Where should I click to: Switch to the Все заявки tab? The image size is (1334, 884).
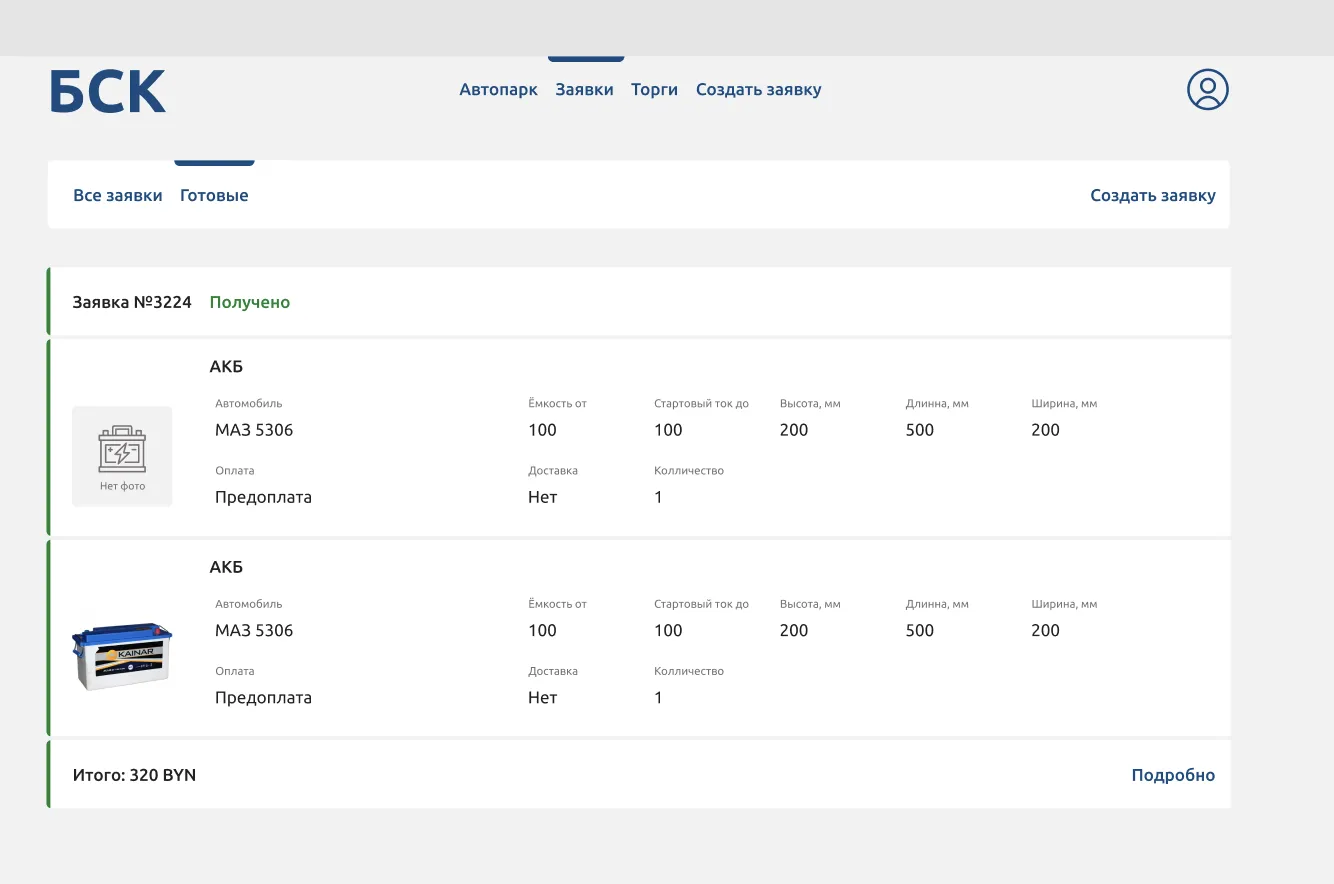[x=117, y=196]
